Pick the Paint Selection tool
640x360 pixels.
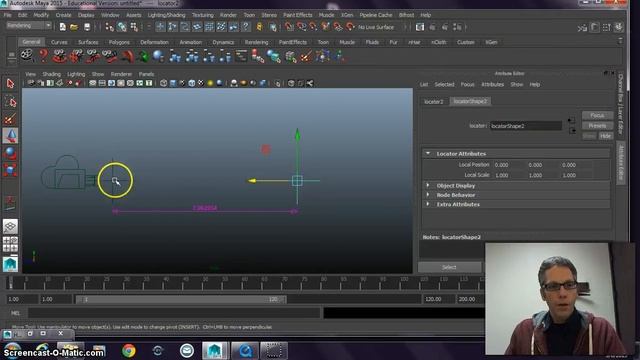click(10, 119)
